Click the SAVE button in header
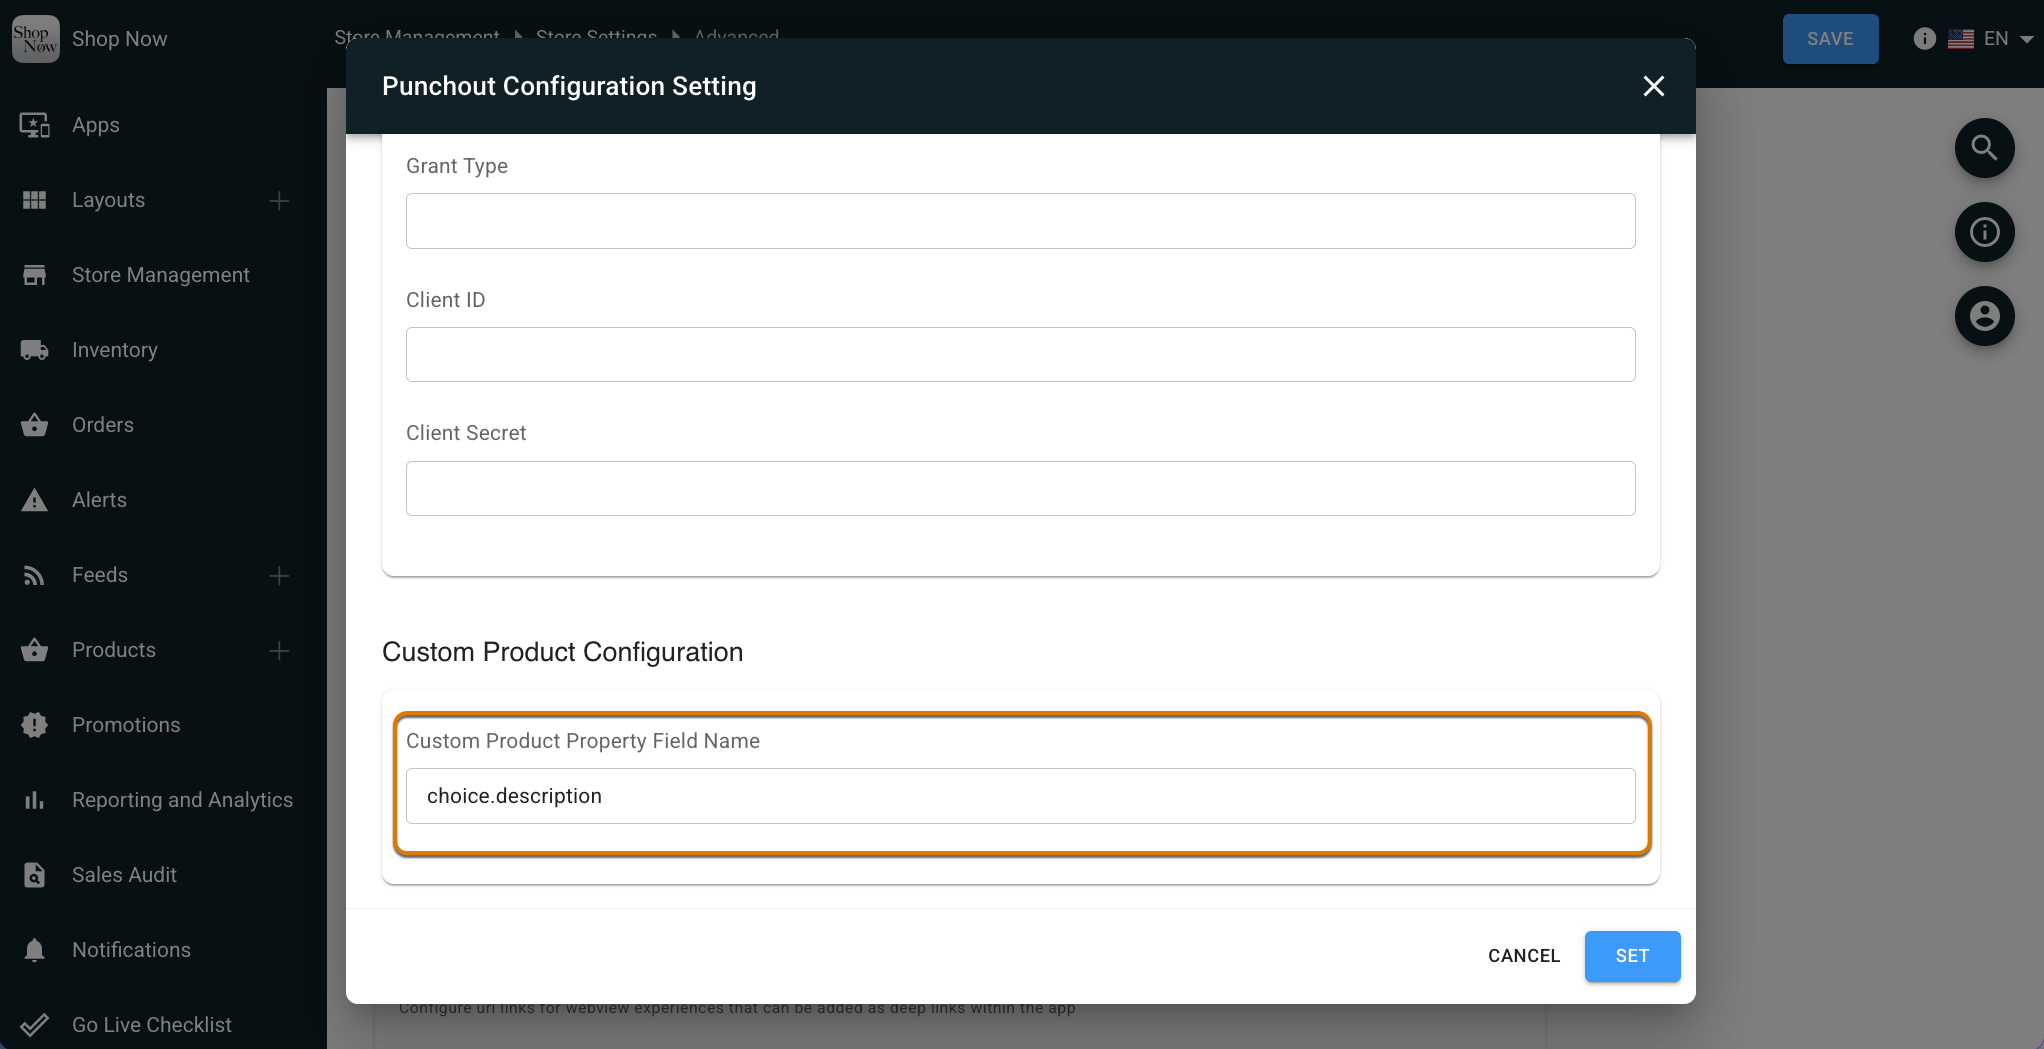Screen dimensions: 2044x1049 click(1831, 39)
